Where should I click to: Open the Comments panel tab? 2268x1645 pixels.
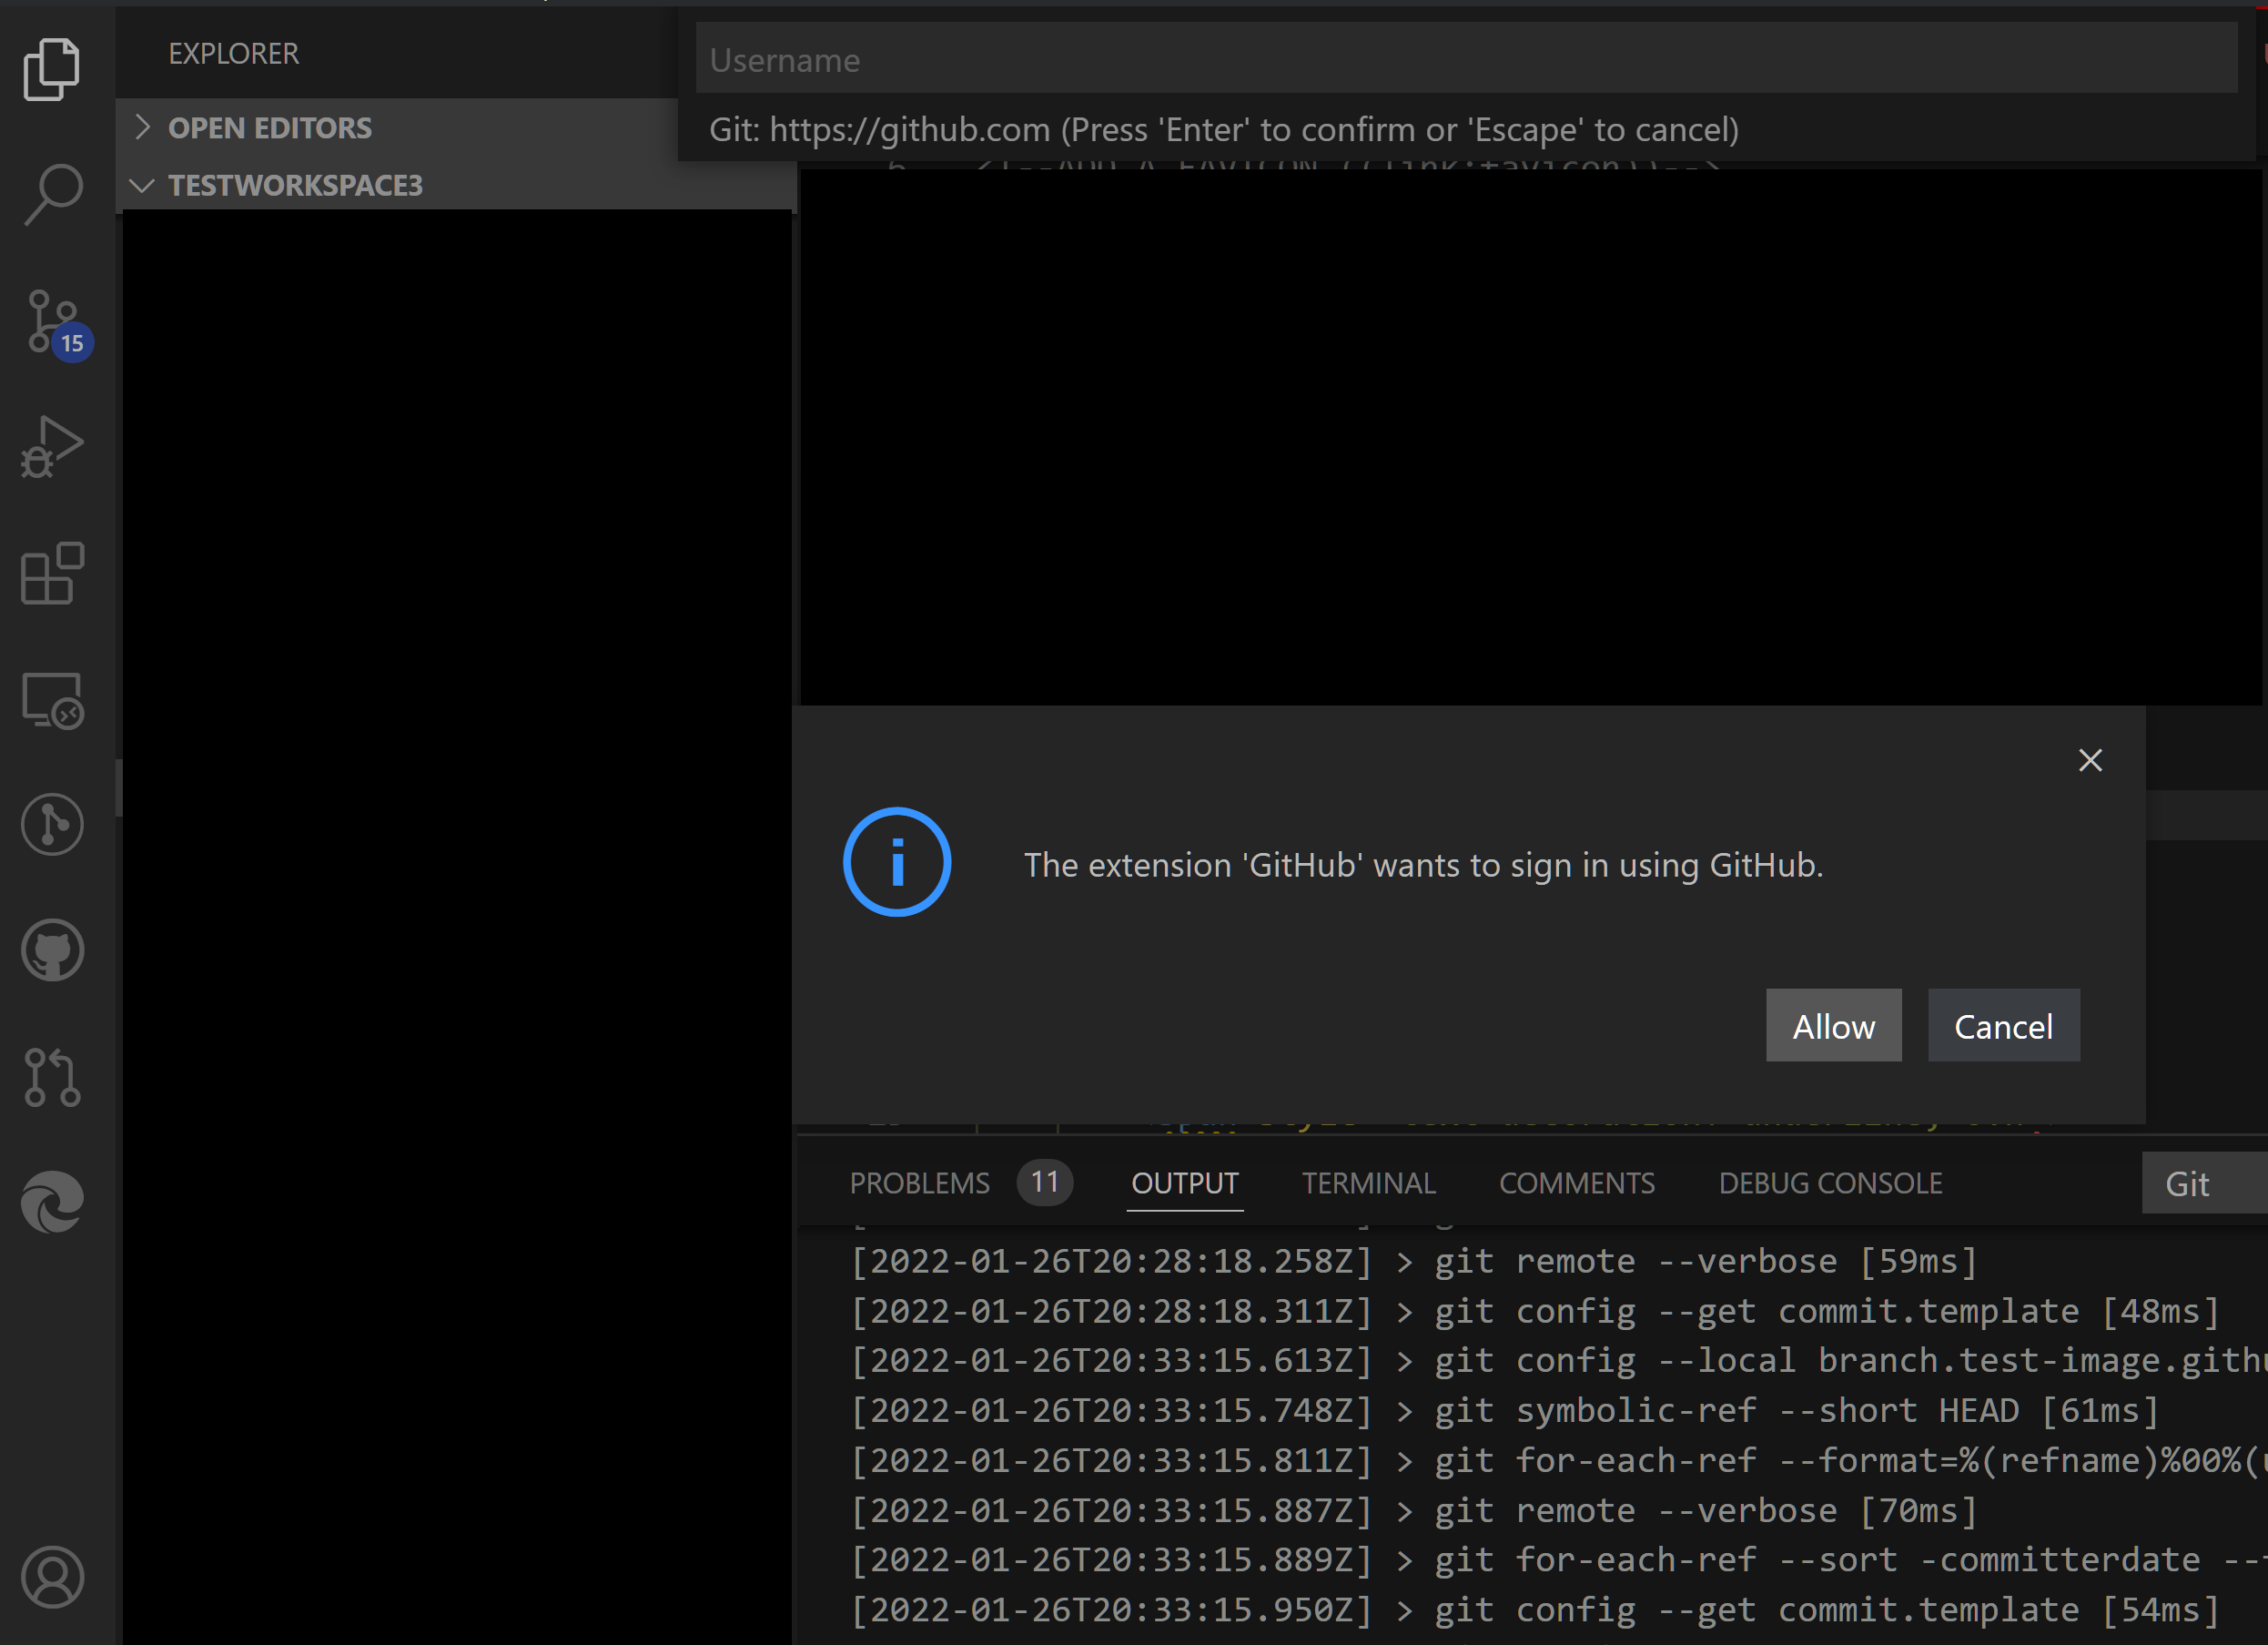click(x=1577, y=1183)
